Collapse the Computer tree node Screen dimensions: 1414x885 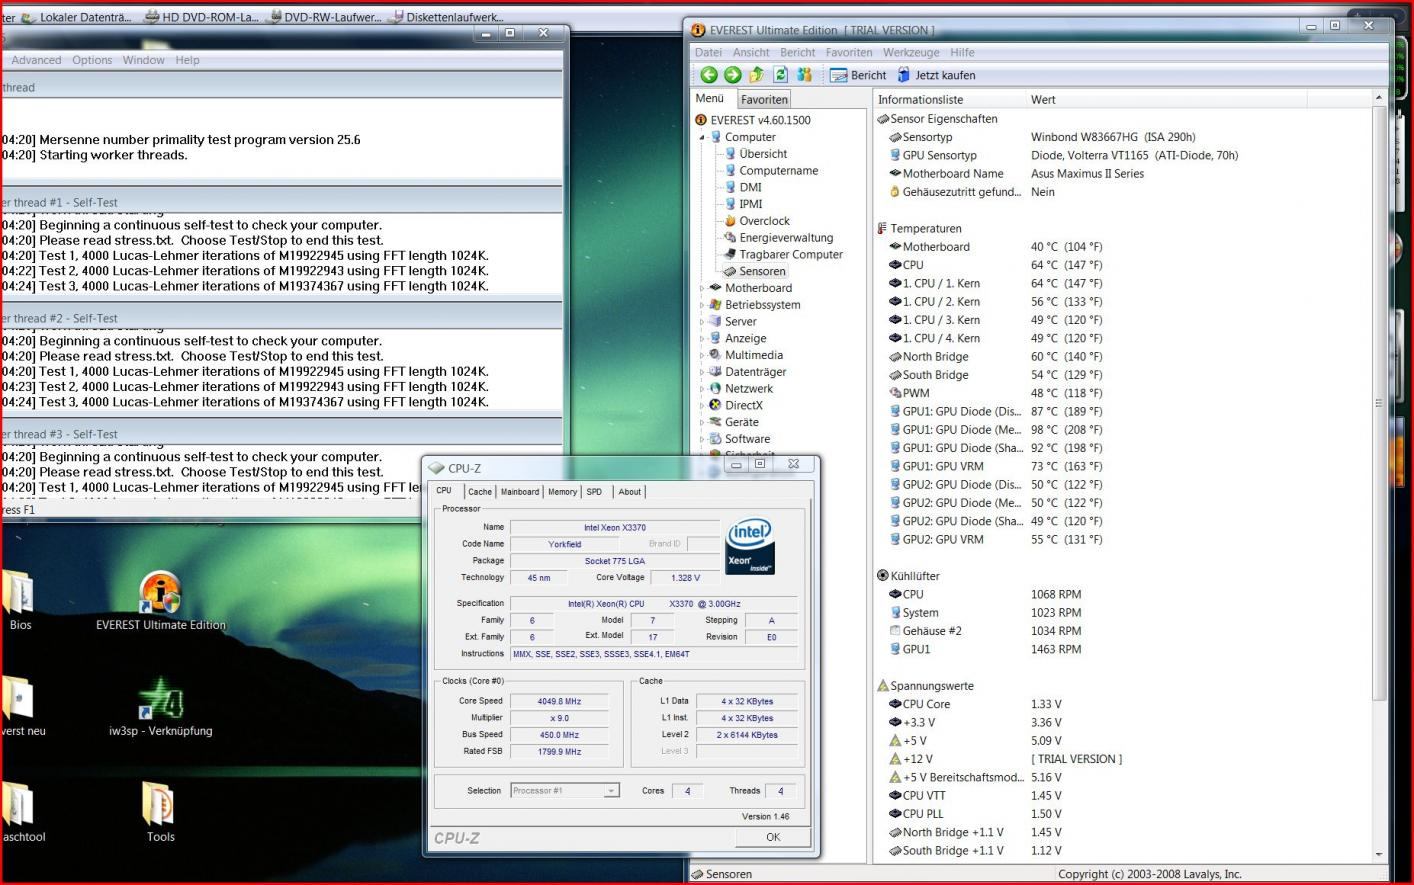702,137
